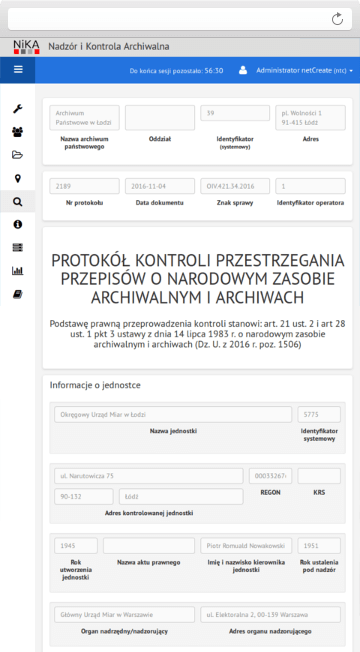The height and width of the screenshot is (652, 360).
Task: Click the PROTOKÓŁ KONTROLI heading
Action: point(197,279)
